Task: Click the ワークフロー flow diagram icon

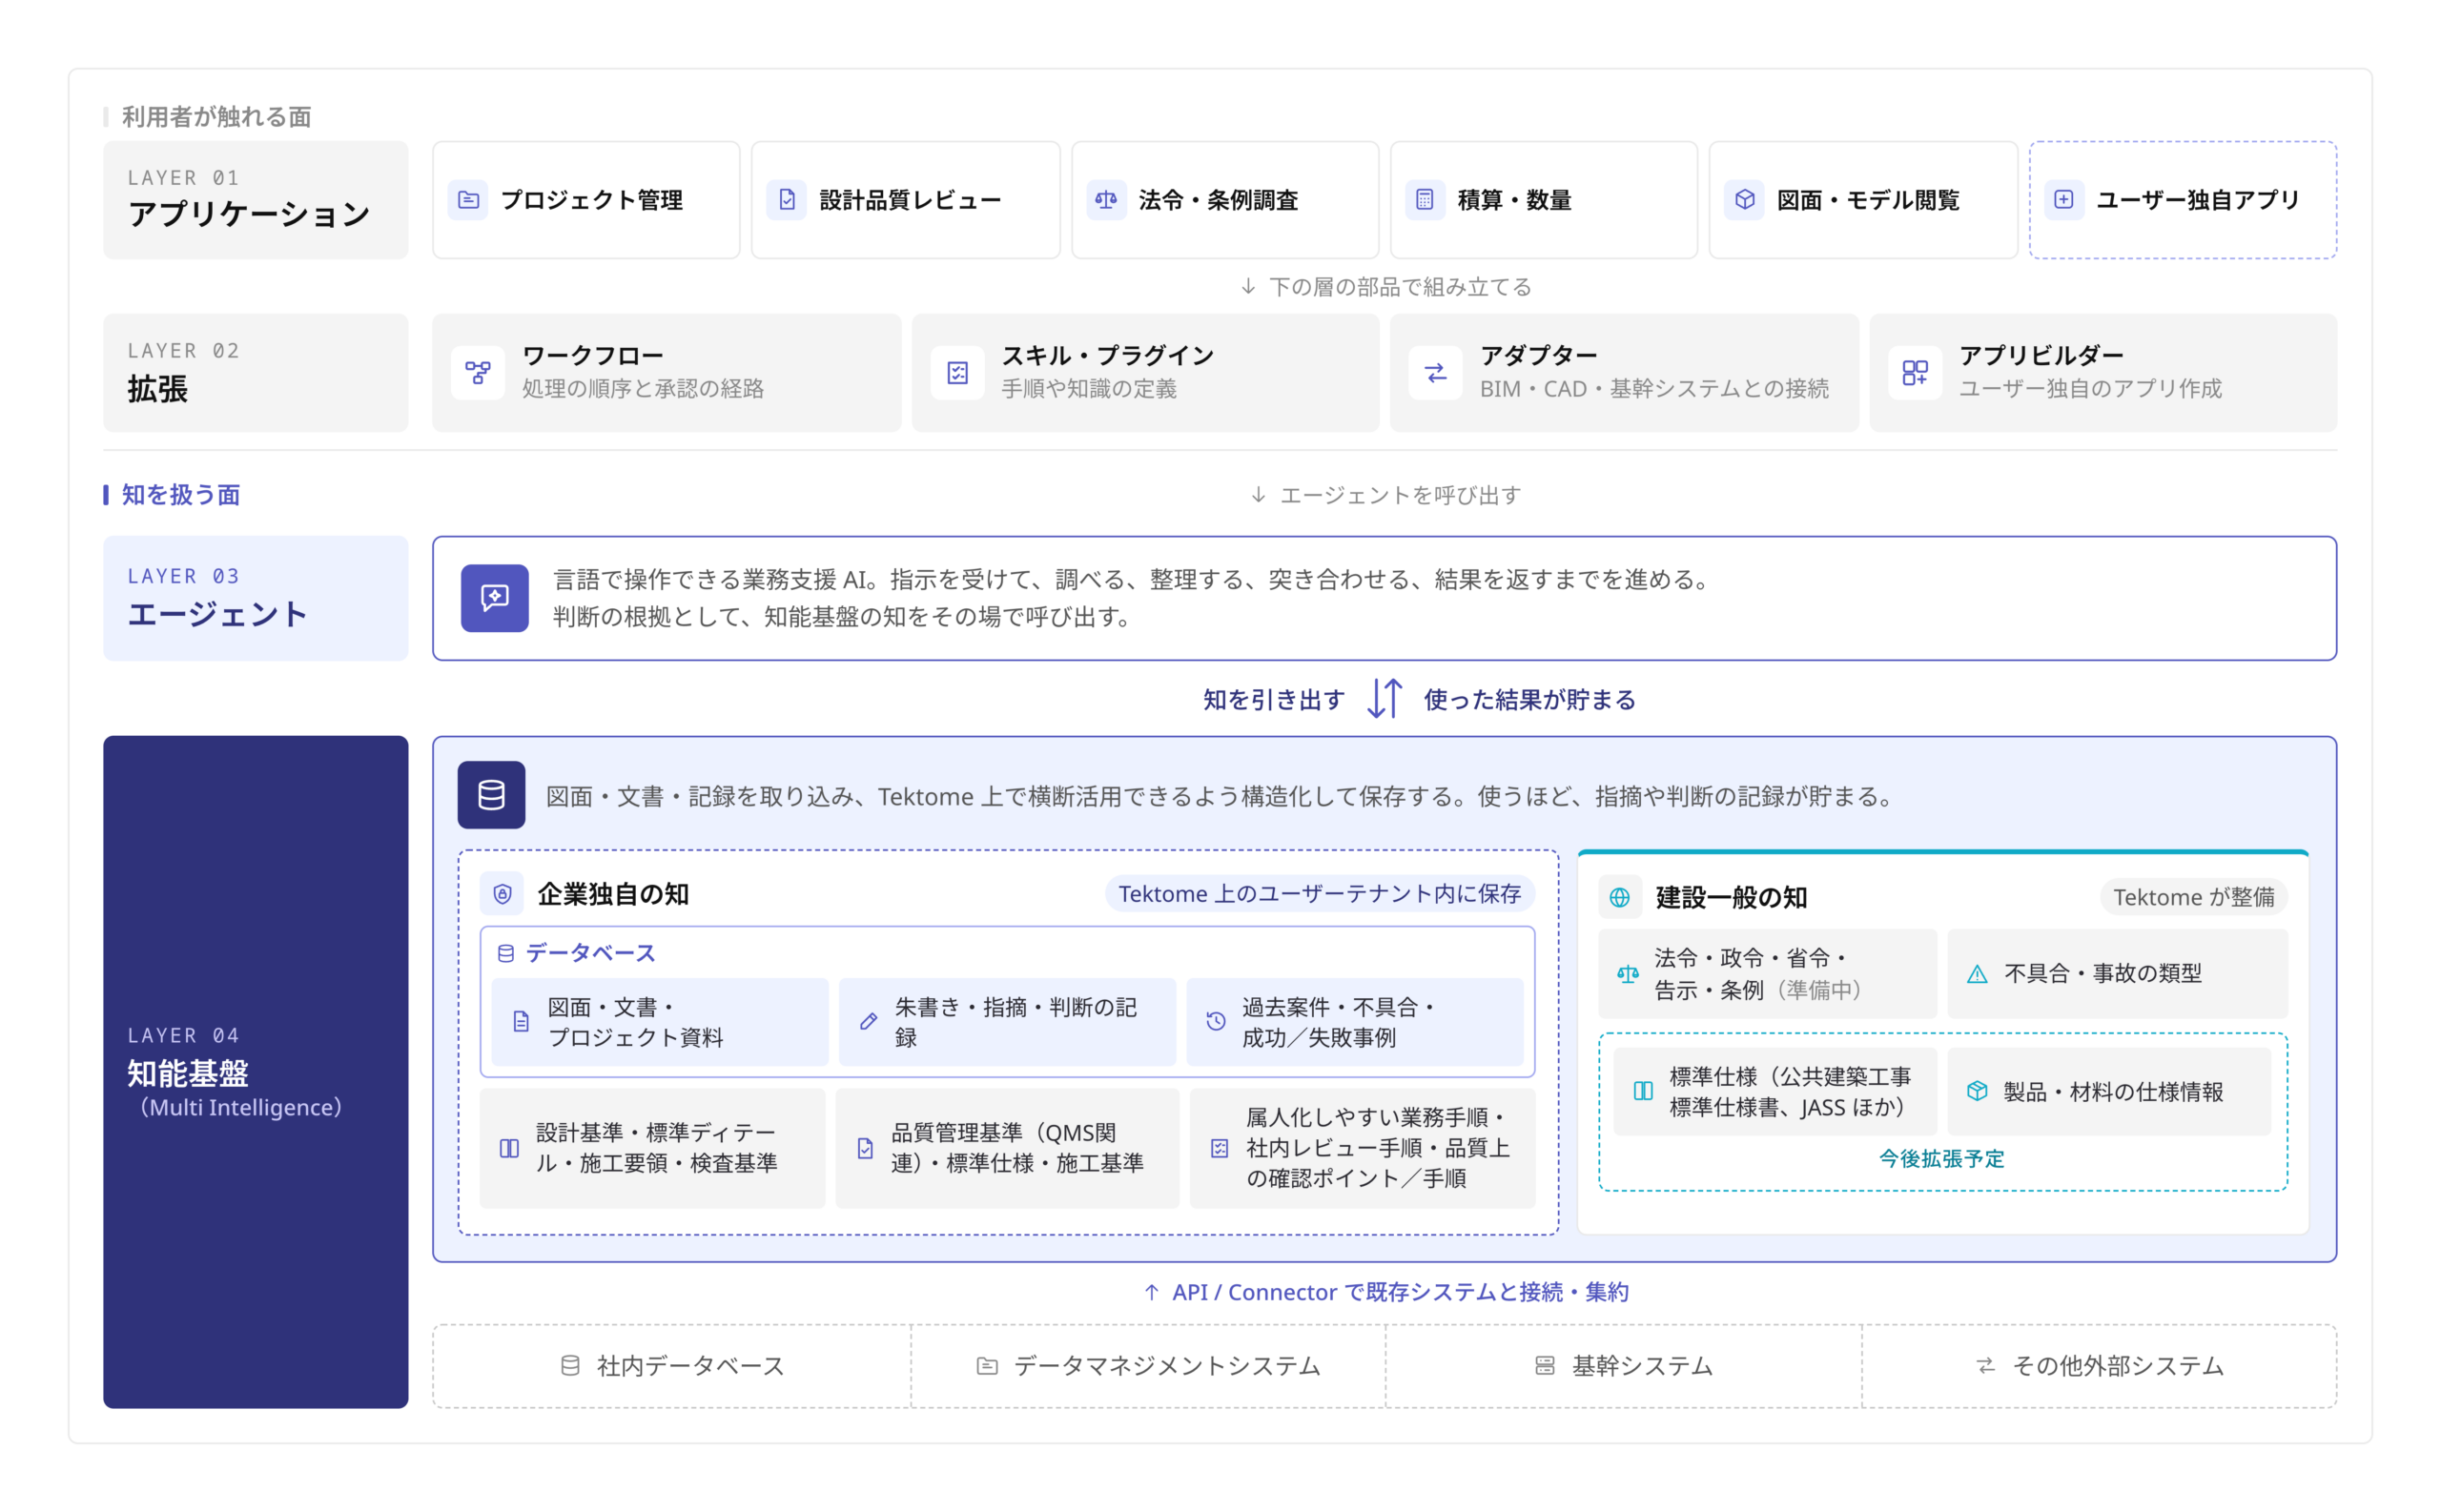Action: tap(478, 373)
